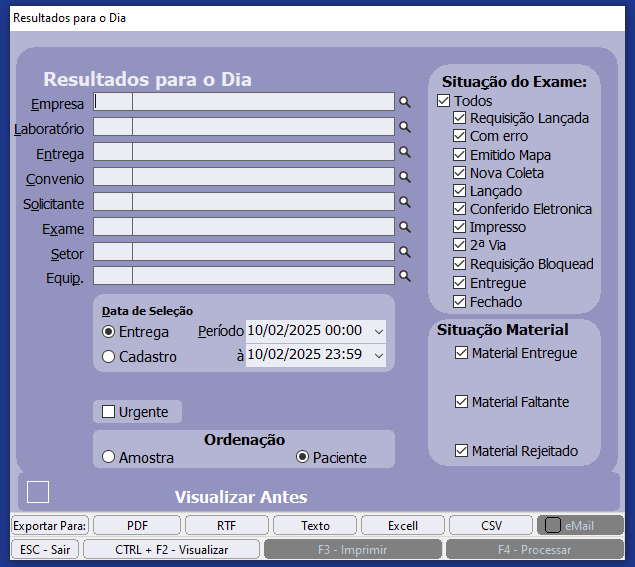Click the search magnifier beside Empresa field
The width and height of the screenshot is (635, 567).
coord(405,102)
